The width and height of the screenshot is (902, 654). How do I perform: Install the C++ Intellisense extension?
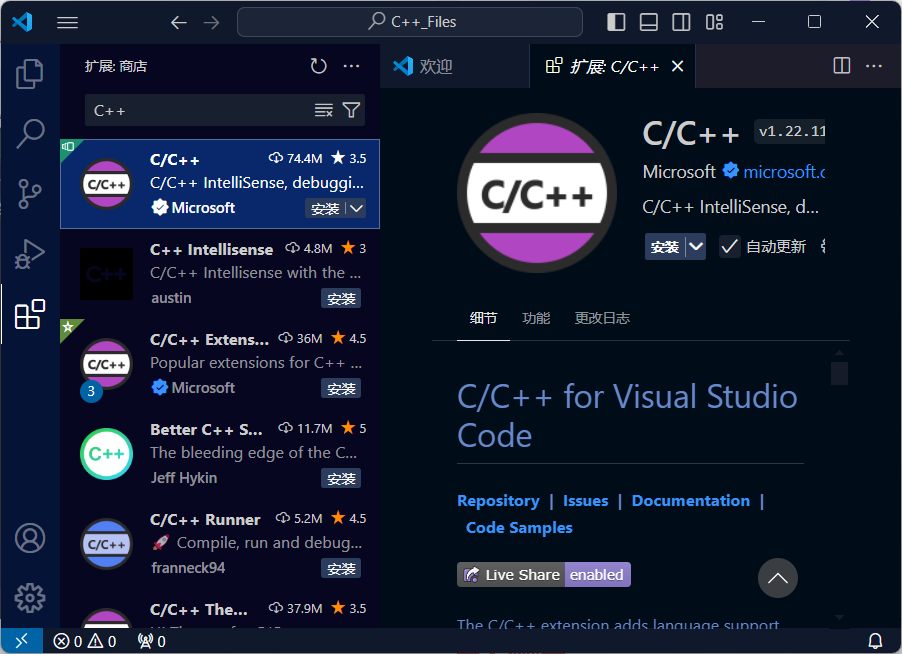click(x=341, y=299)
